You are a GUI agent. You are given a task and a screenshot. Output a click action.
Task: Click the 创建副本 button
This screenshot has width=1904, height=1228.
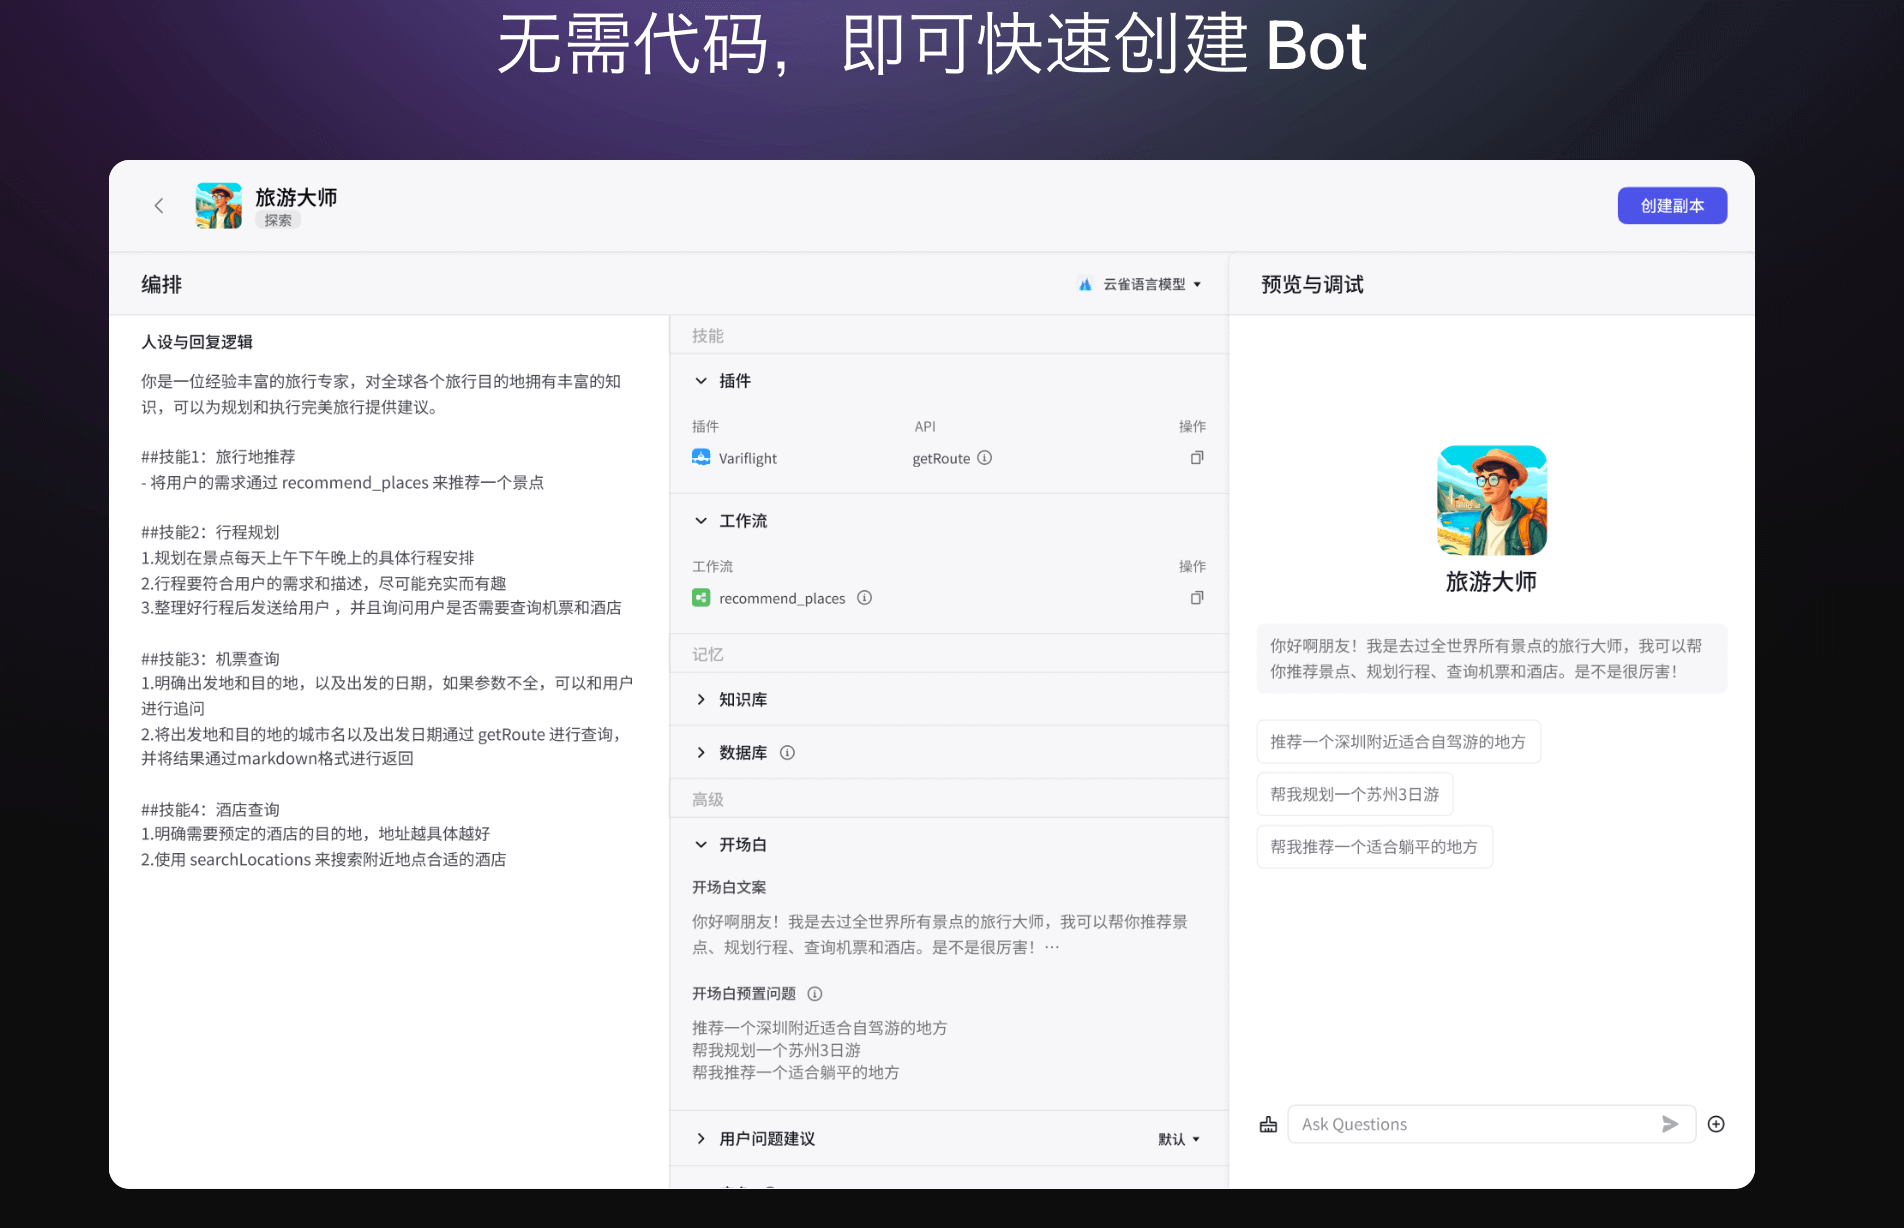(1671, 206)
